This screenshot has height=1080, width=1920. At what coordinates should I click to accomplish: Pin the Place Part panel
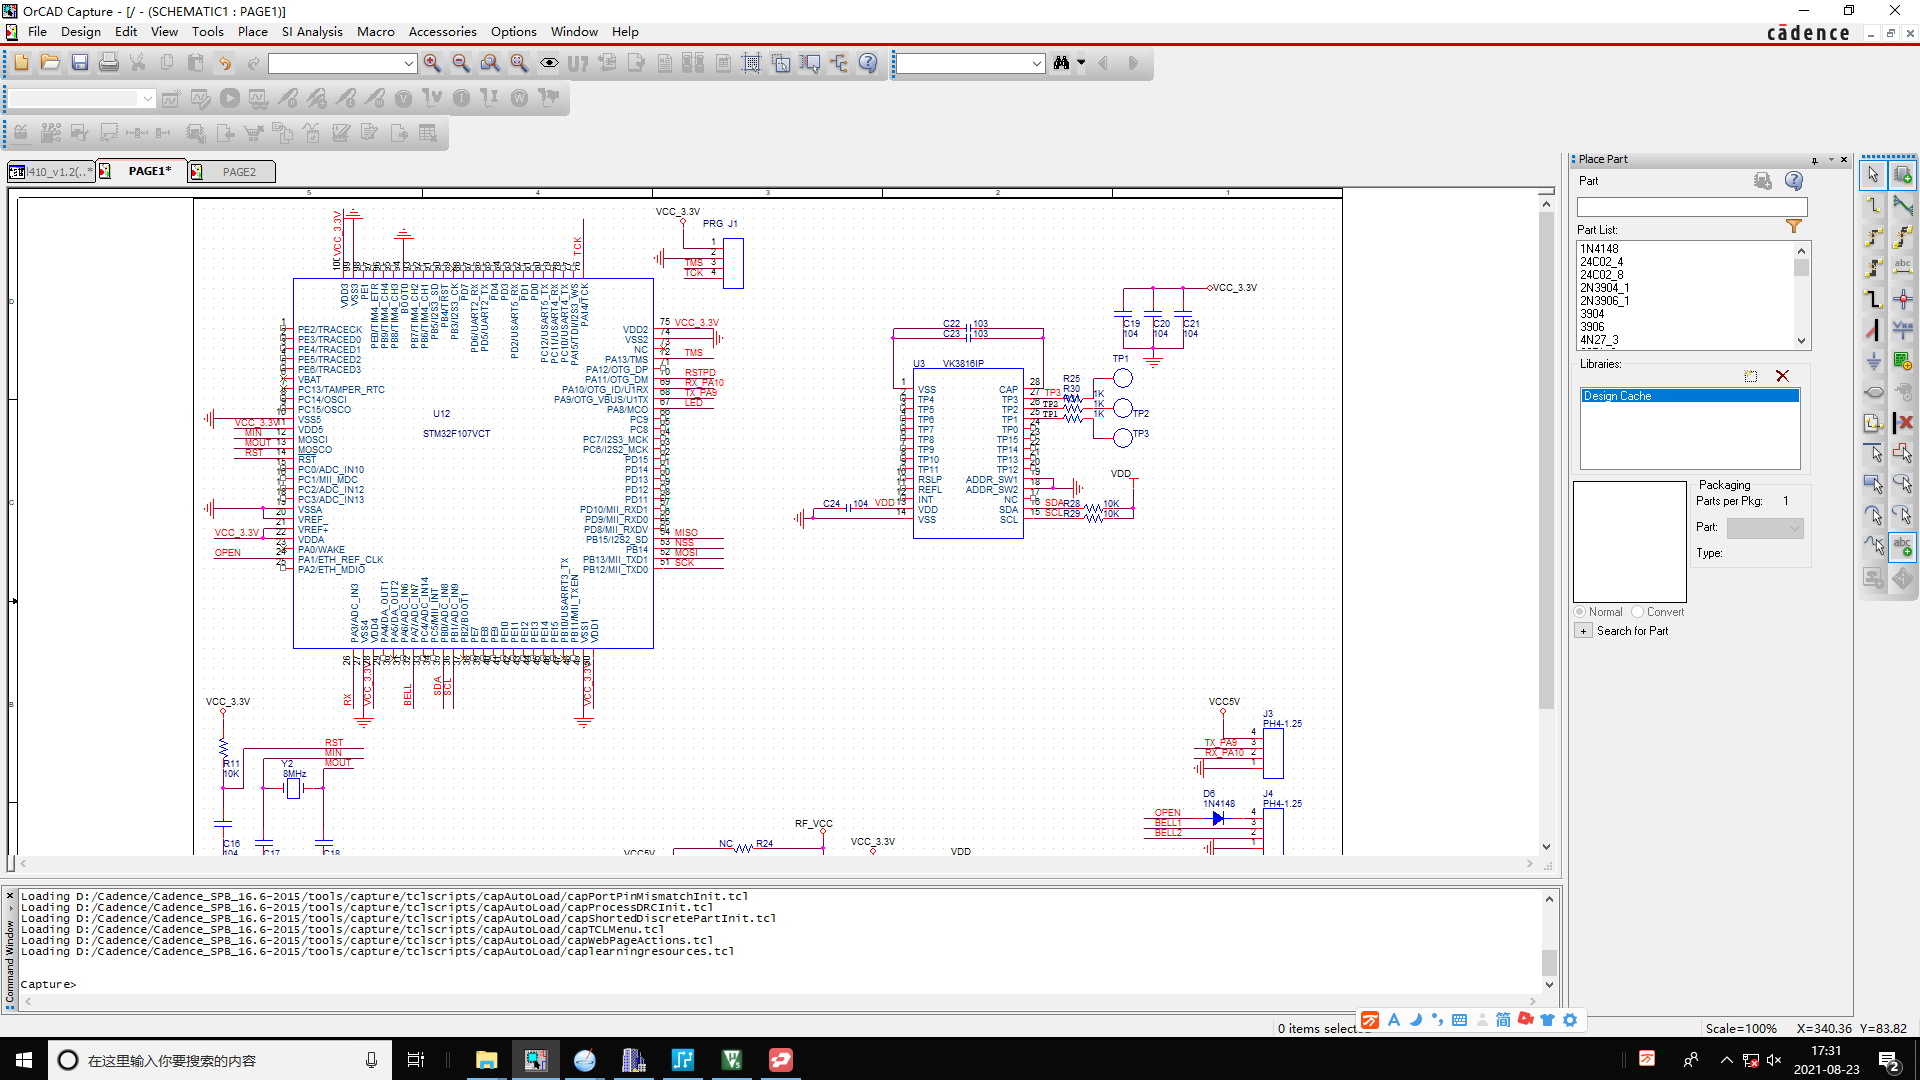(x=1814, y=160)
